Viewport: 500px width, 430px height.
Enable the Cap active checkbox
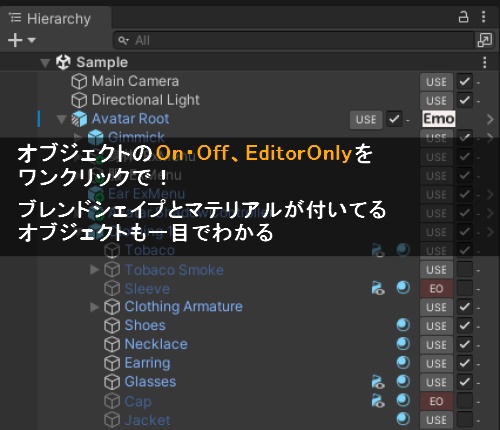click(x=465, y=401)
